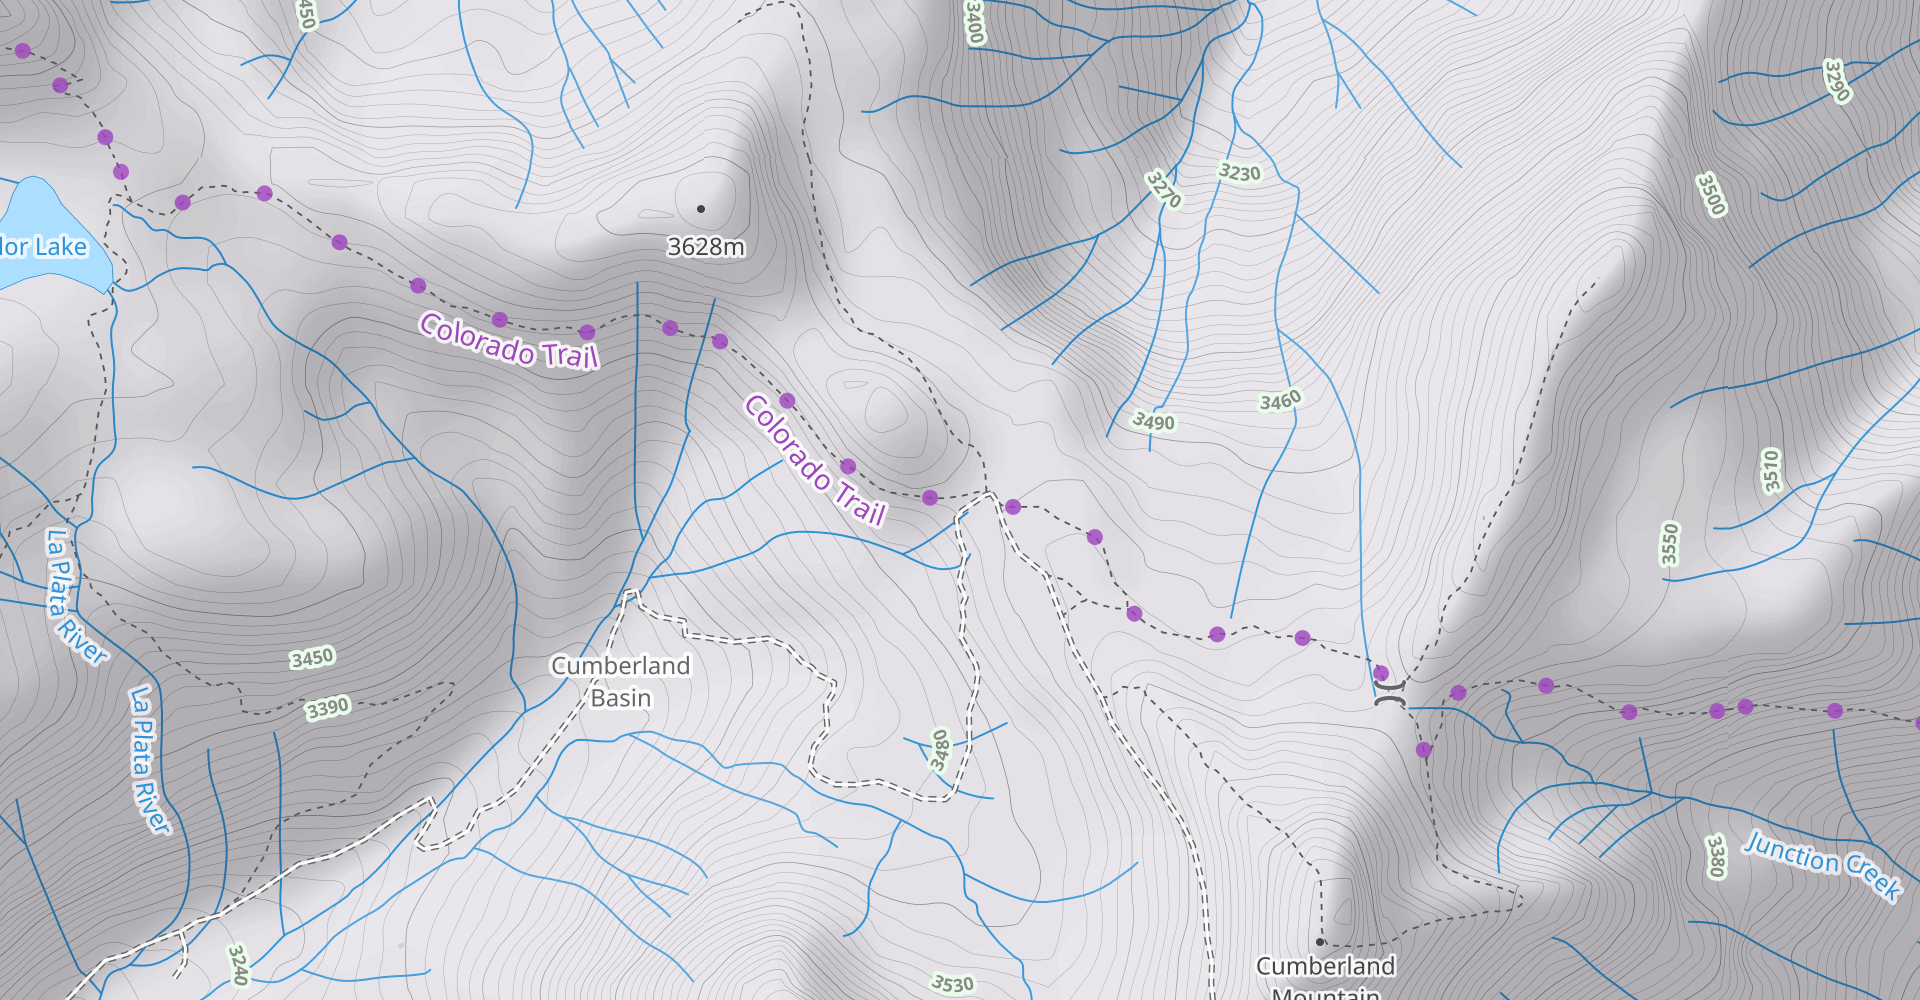Select contour label '3380'

[1716, 856]
